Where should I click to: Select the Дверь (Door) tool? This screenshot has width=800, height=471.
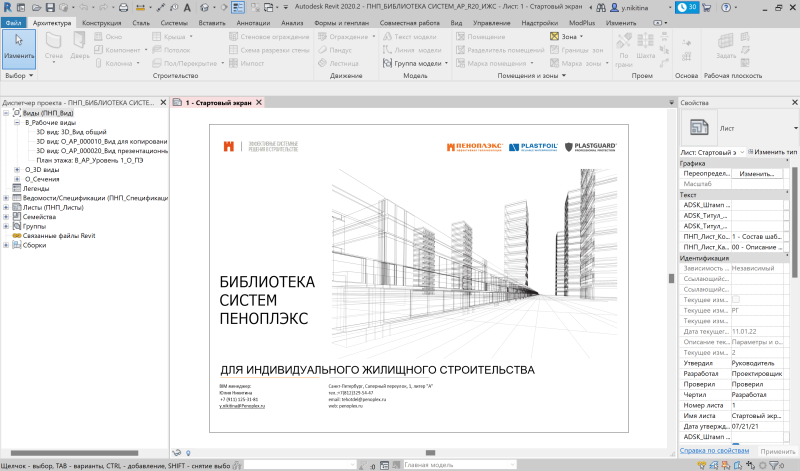pyautogui.click(x=80, y=47)
